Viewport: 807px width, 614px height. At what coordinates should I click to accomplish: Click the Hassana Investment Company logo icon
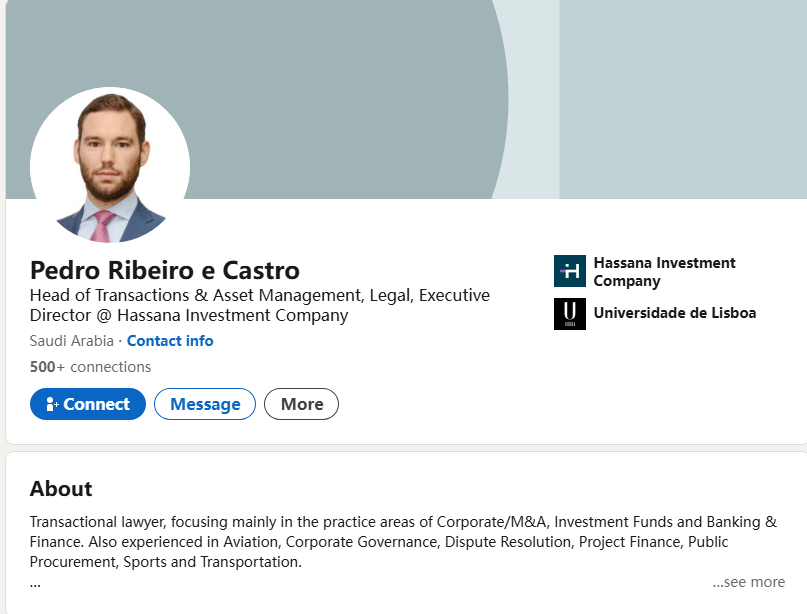pos(570,271)
